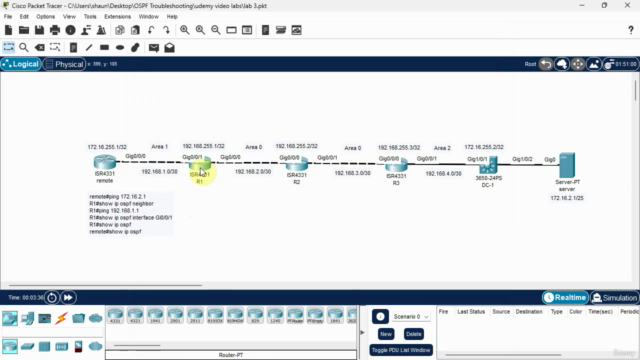The width and height of the screenshot is (640, 360).
Task: Open the Custom Devices Dialog icon
Action: tap(247, 30)
